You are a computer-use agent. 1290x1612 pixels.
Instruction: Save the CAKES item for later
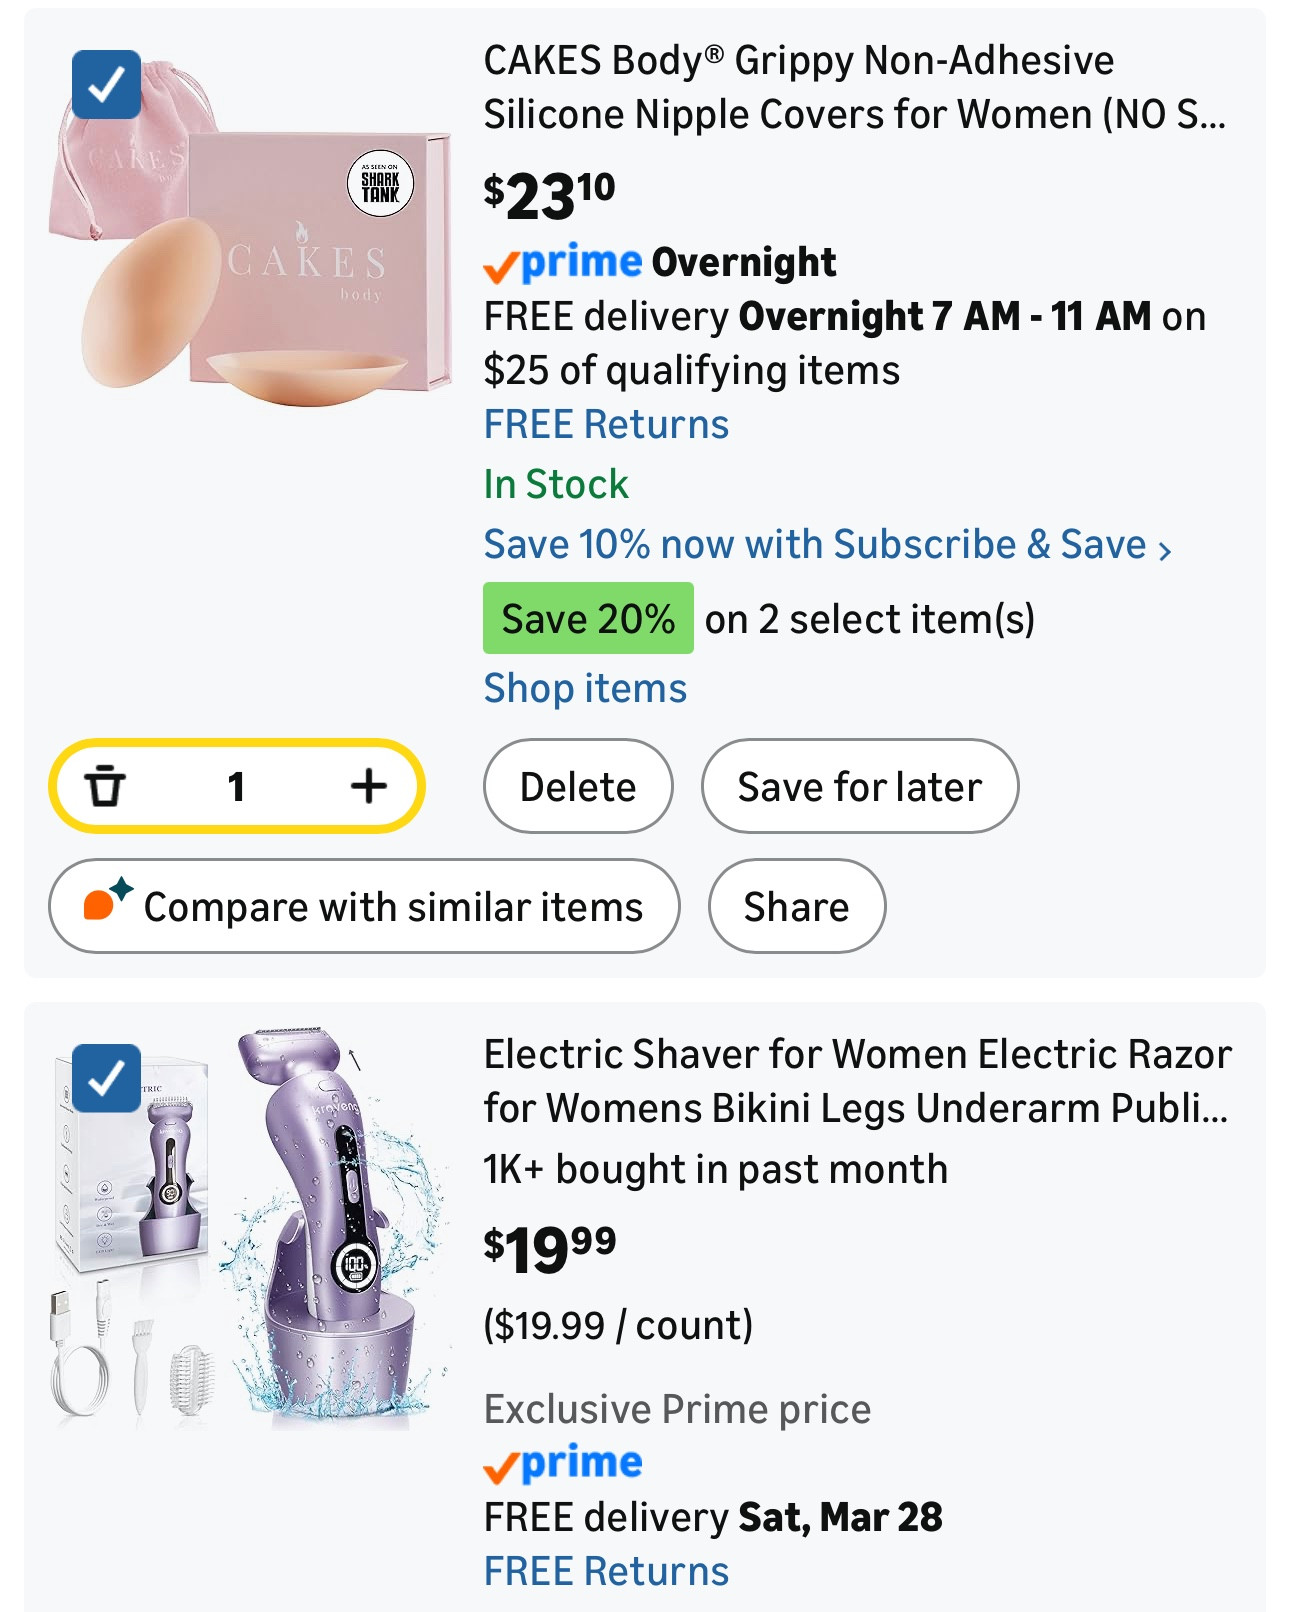point(858,787)
